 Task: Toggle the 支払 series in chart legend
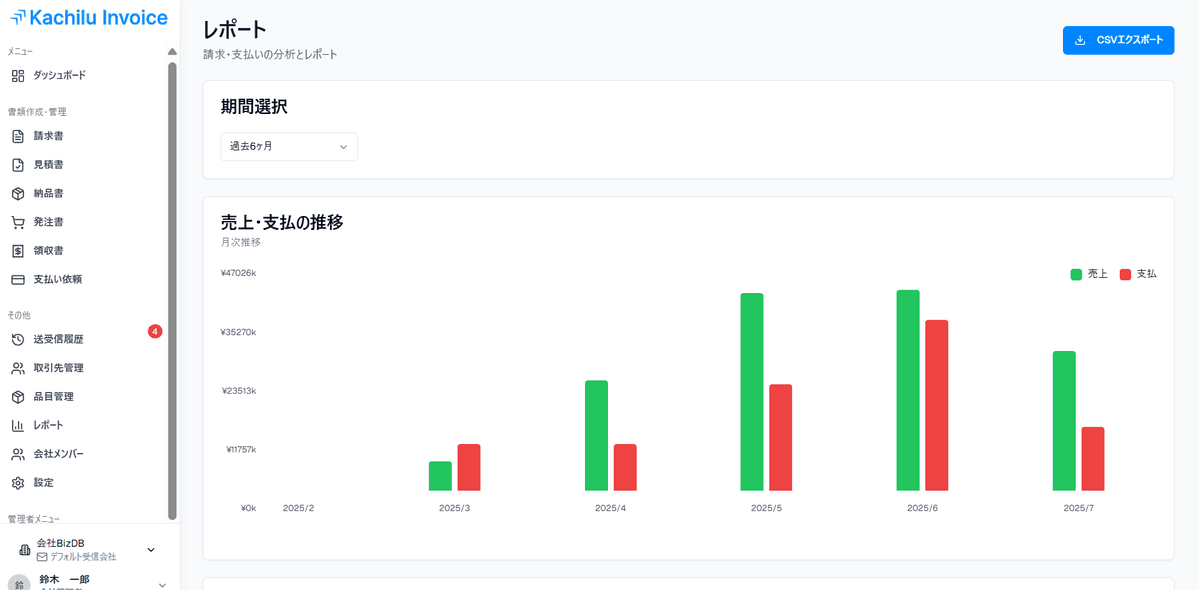coord(1138,274)
